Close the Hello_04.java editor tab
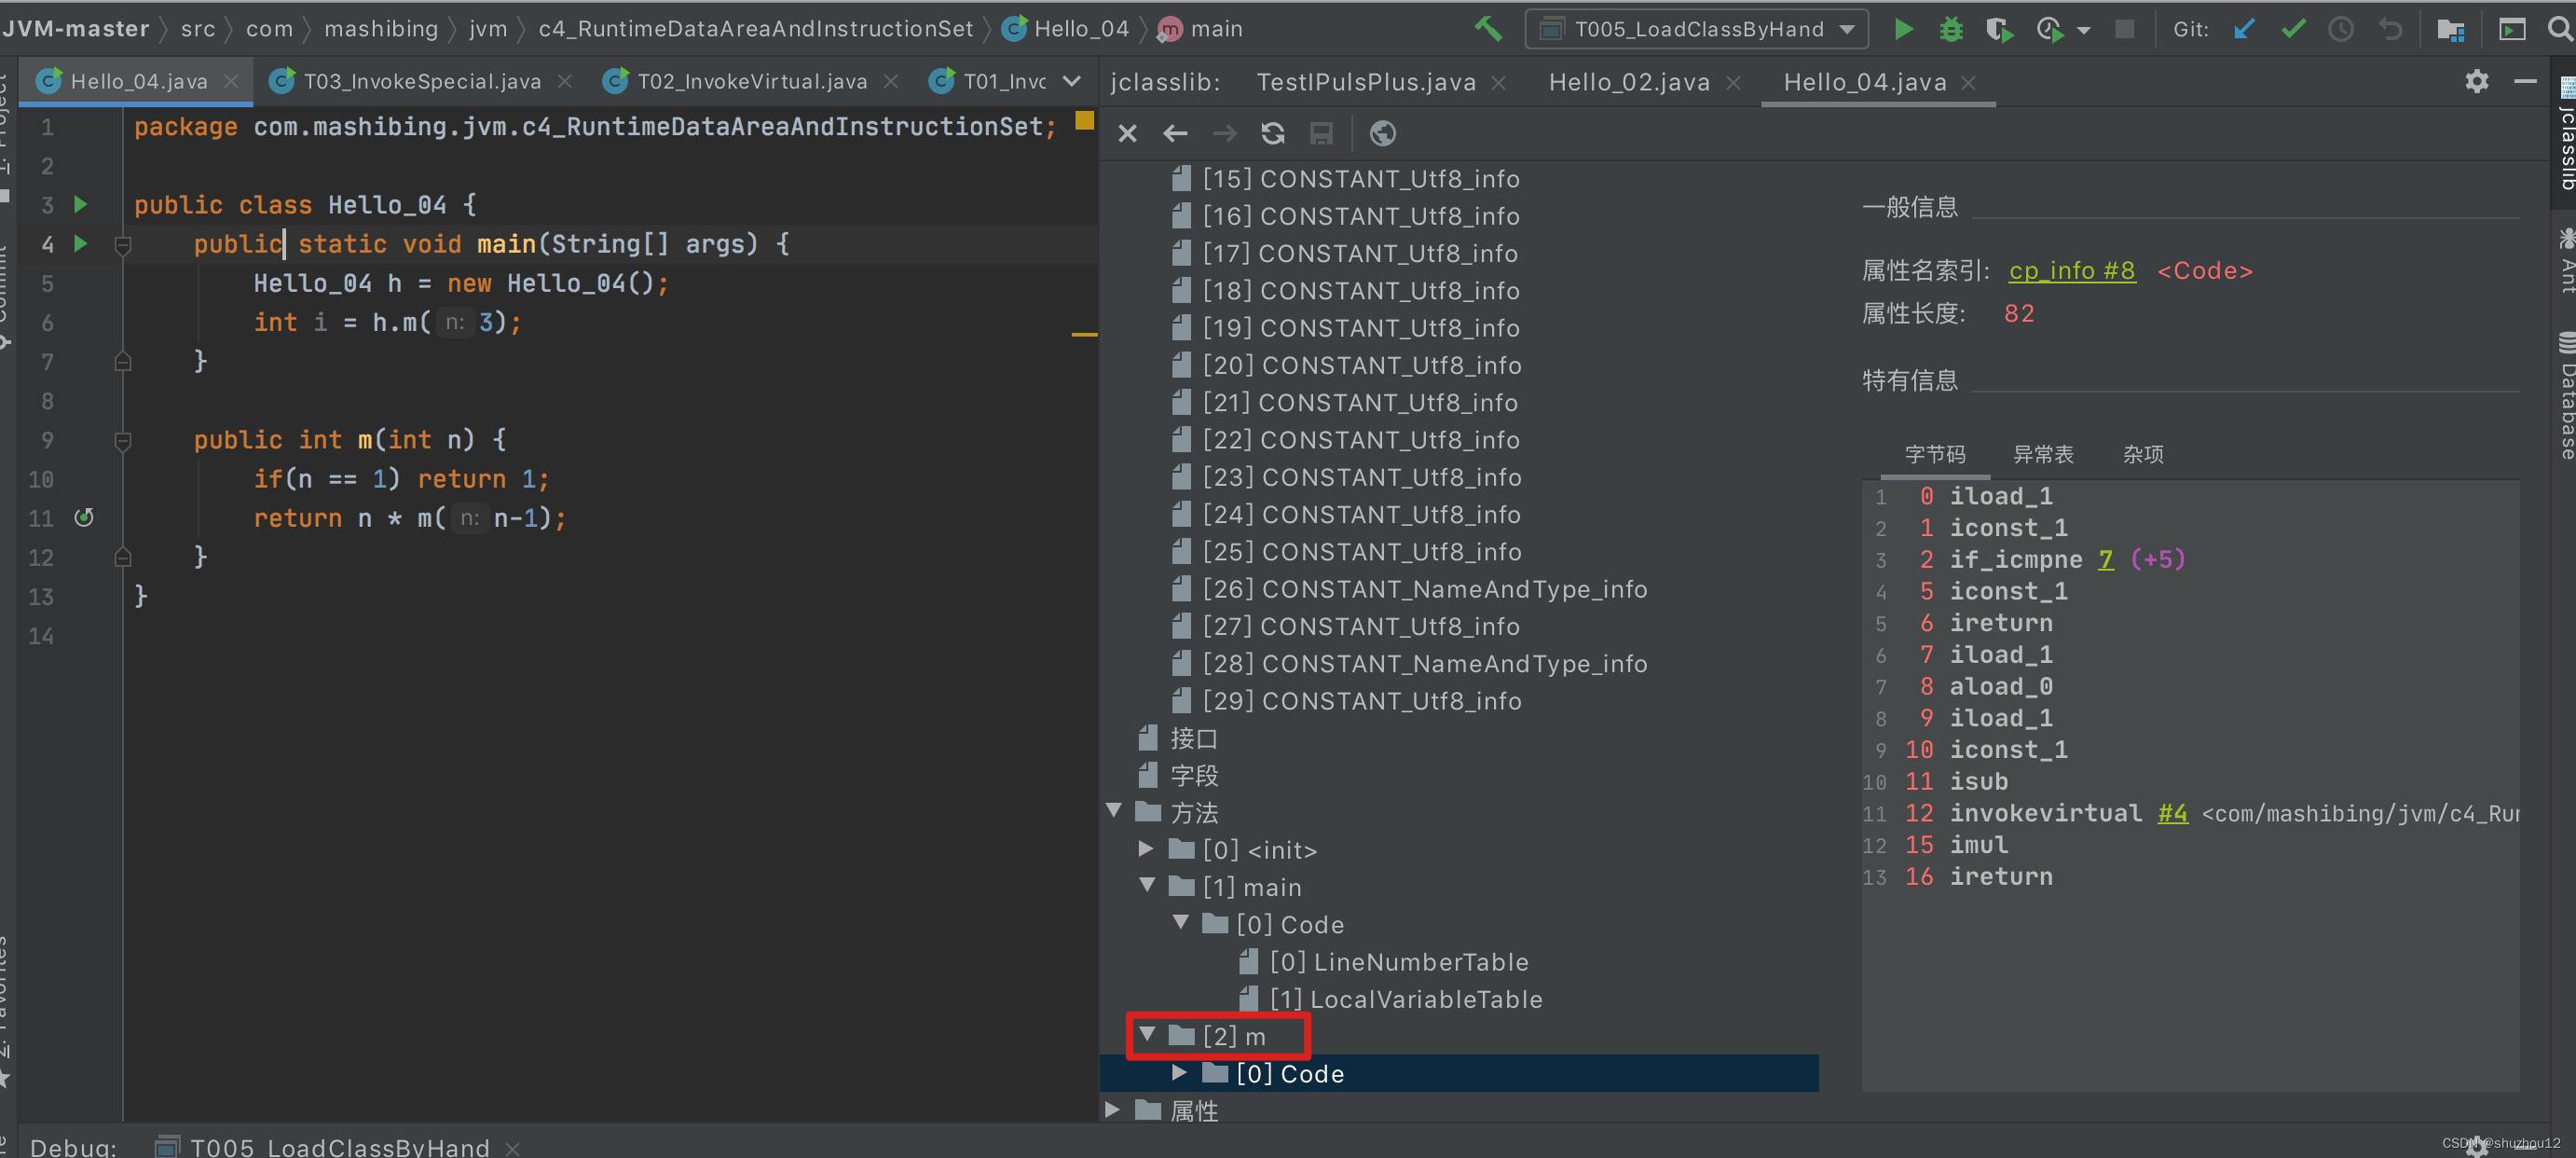Screen dimensions: 2576x1158 pyautogui.click(x=231, y=82)
